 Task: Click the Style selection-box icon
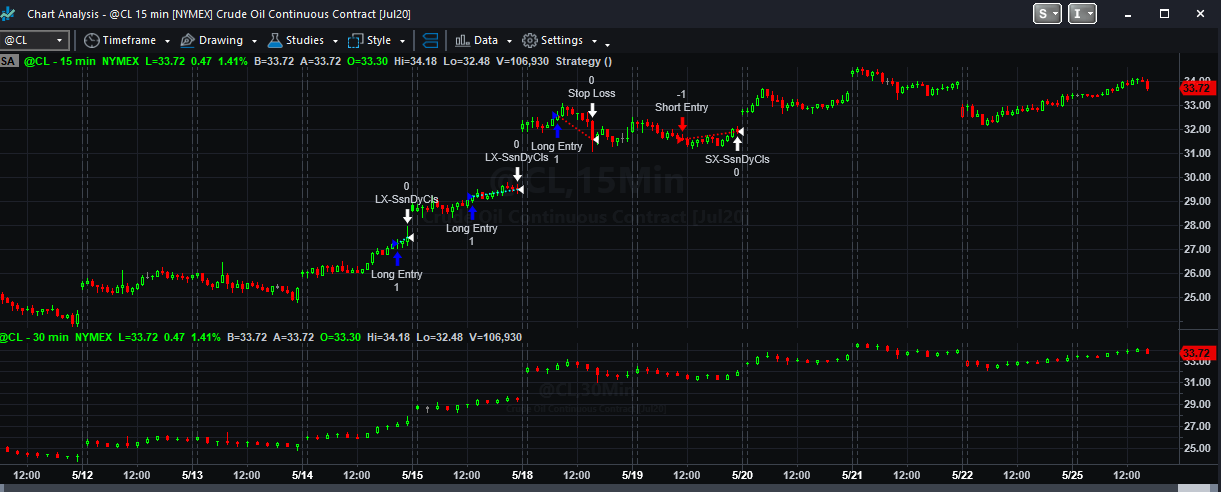[355, 41]
